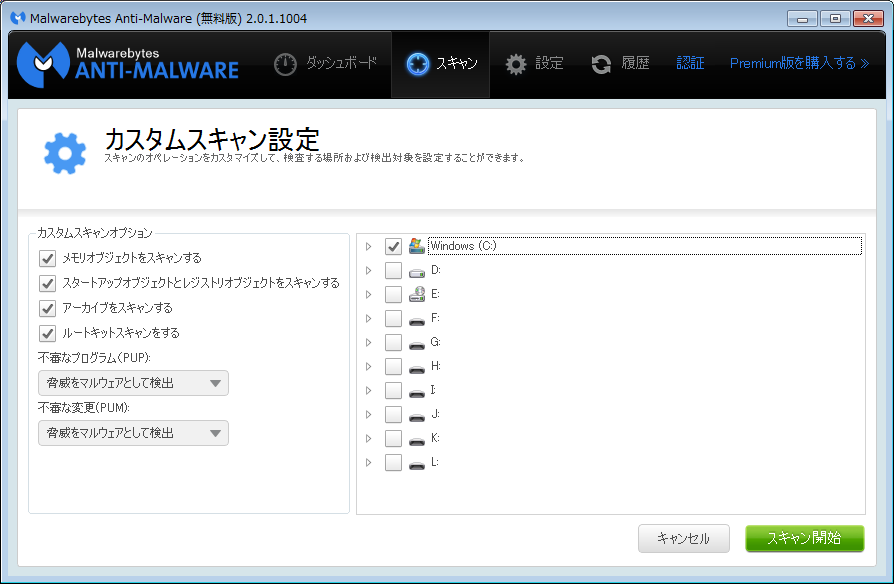
Task: Click the G: drive icon
Action: tap(417, 345)
